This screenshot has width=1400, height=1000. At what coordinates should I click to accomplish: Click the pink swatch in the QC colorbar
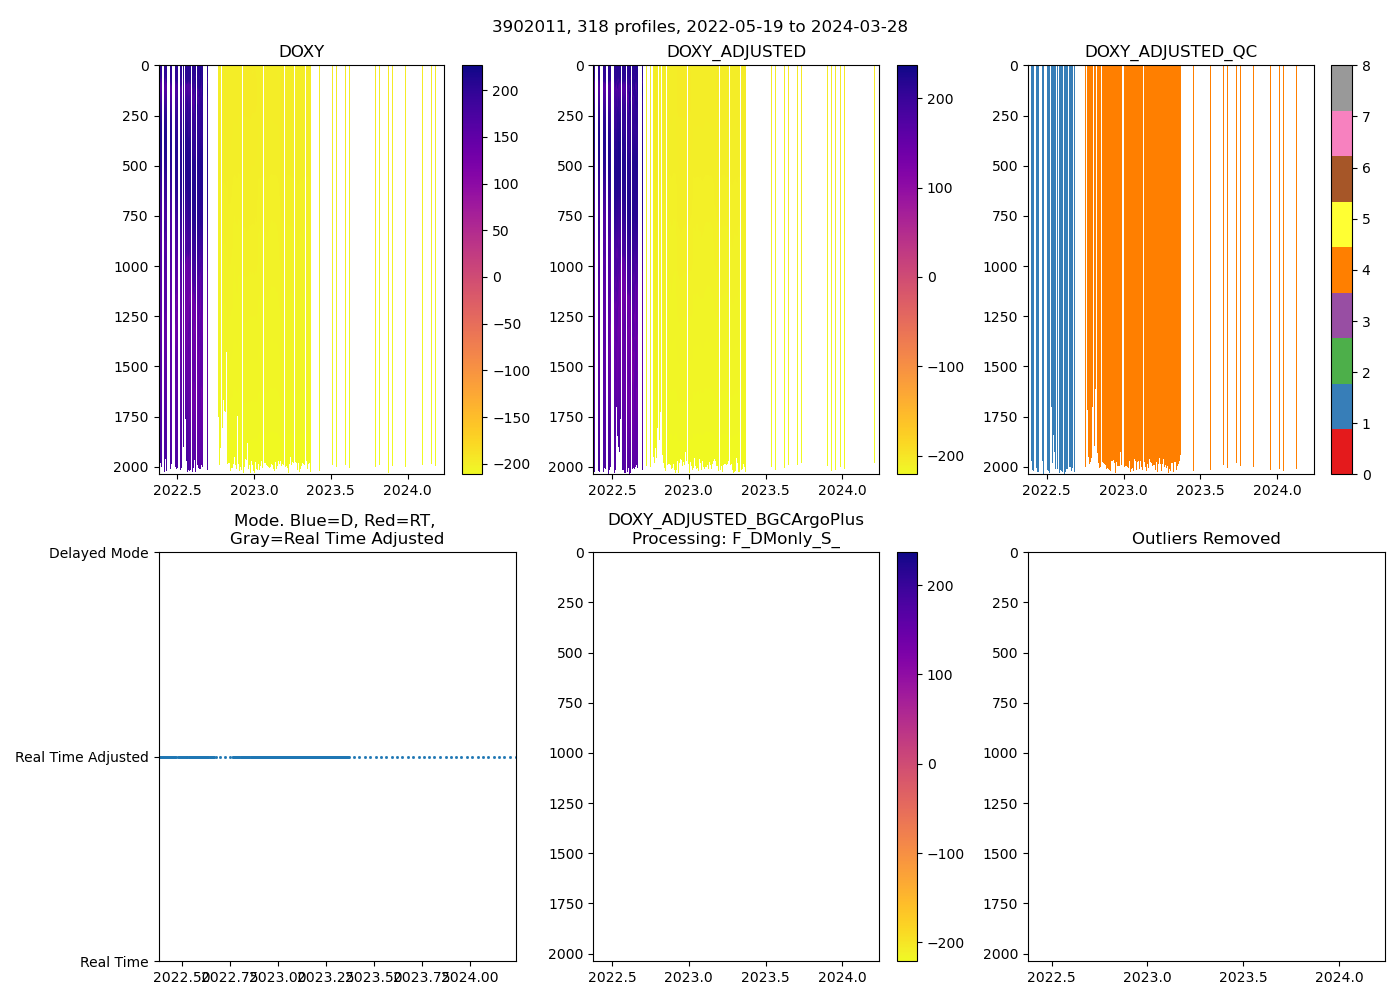click(x=1341, y=133)
